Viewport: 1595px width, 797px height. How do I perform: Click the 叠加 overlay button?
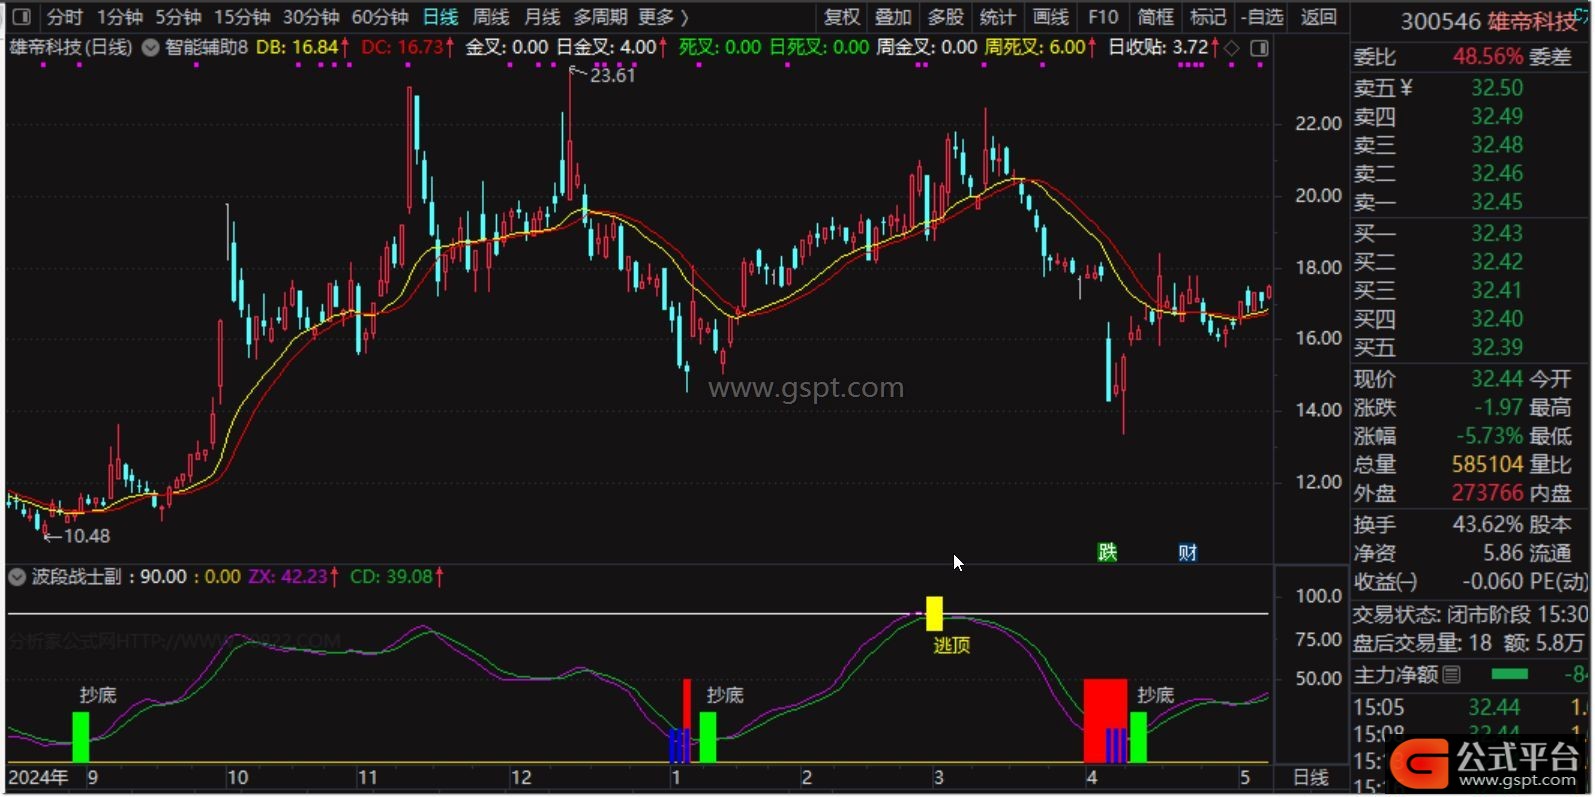[x=893, y=17]
